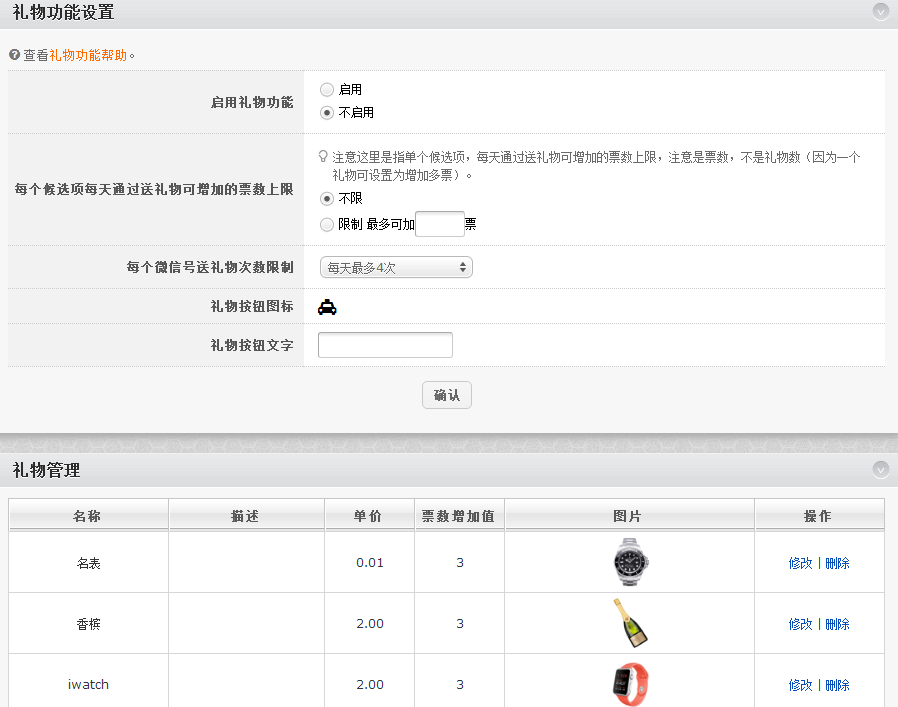898x707 pixels.
Task: Click the lightbulb hint icon
Action: point(323,157)
